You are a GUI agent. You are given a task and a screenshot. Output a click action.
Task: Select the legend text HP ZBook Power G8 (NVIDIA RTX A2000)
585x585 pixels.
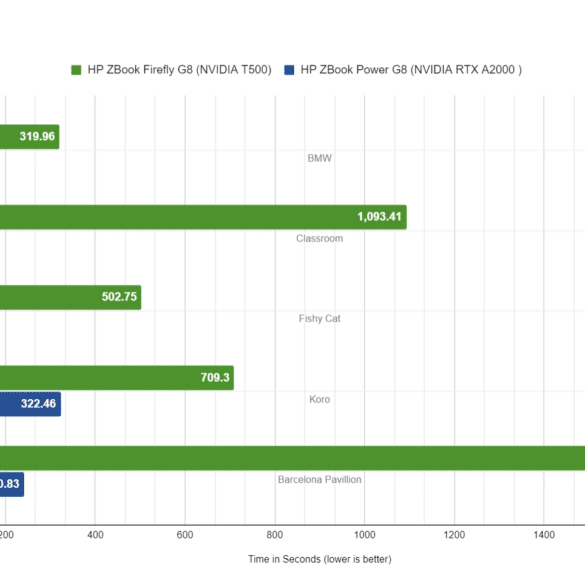click(x=411, y=70)
